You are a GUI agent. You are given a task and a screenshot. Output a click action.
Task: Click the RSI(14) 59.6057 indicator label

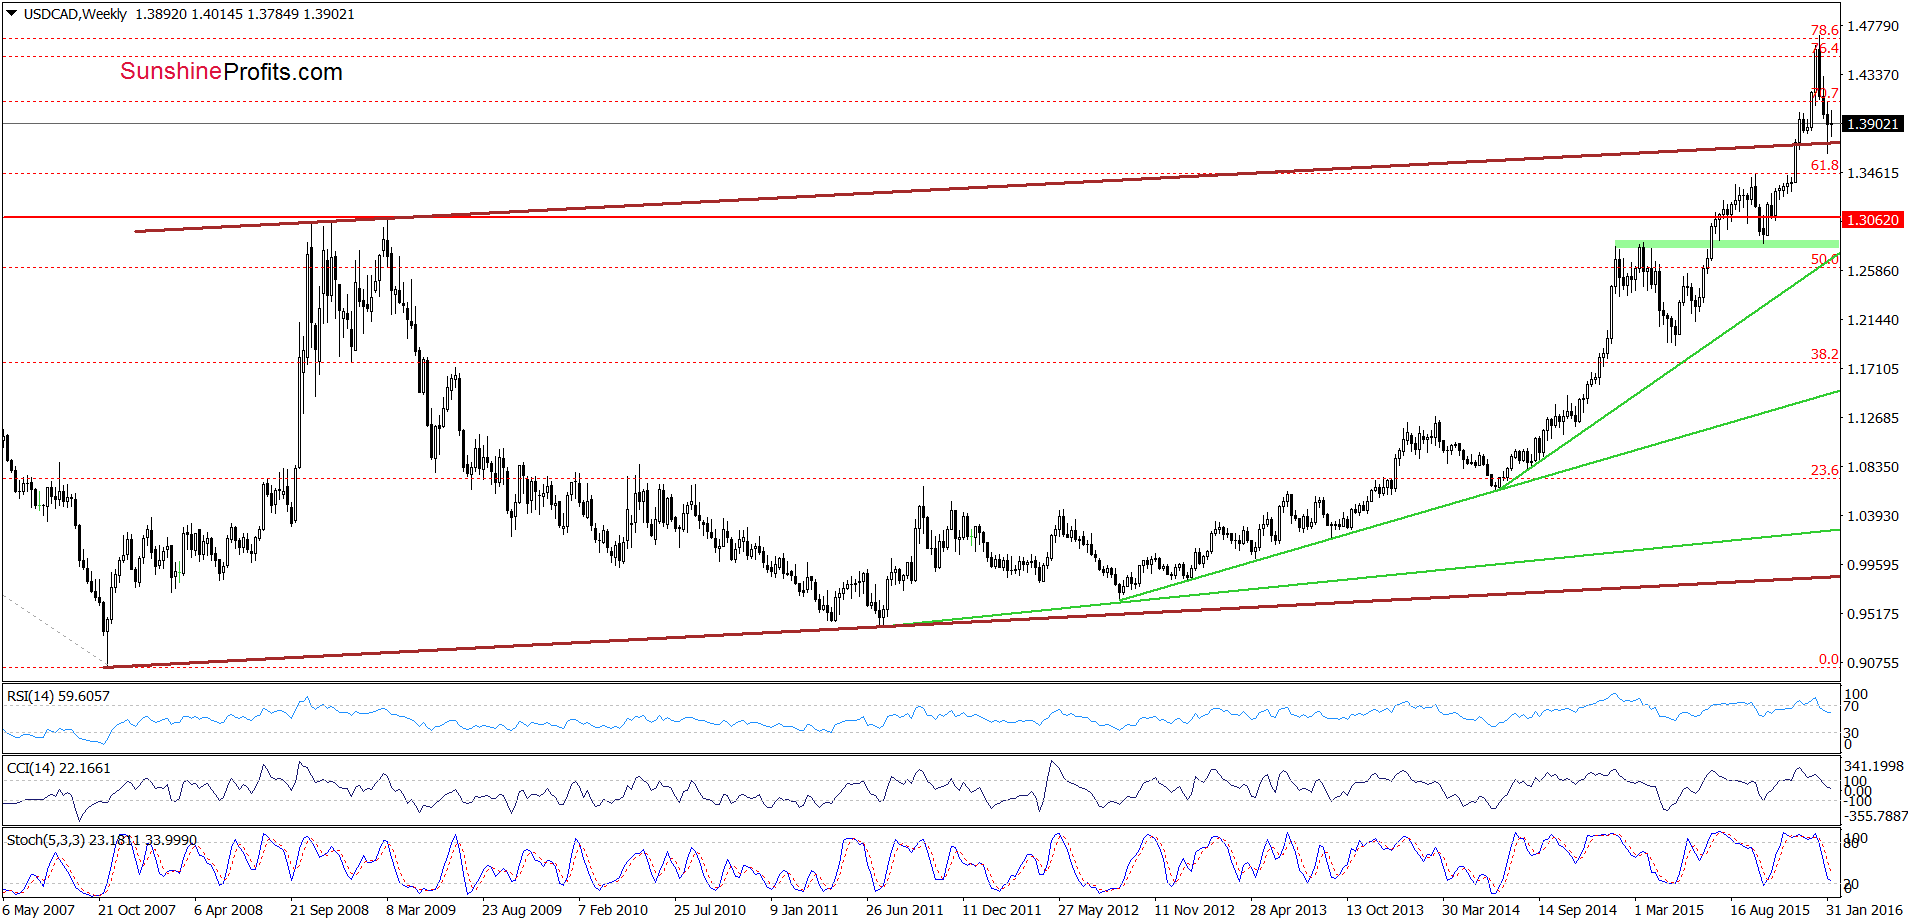point(58,696)
